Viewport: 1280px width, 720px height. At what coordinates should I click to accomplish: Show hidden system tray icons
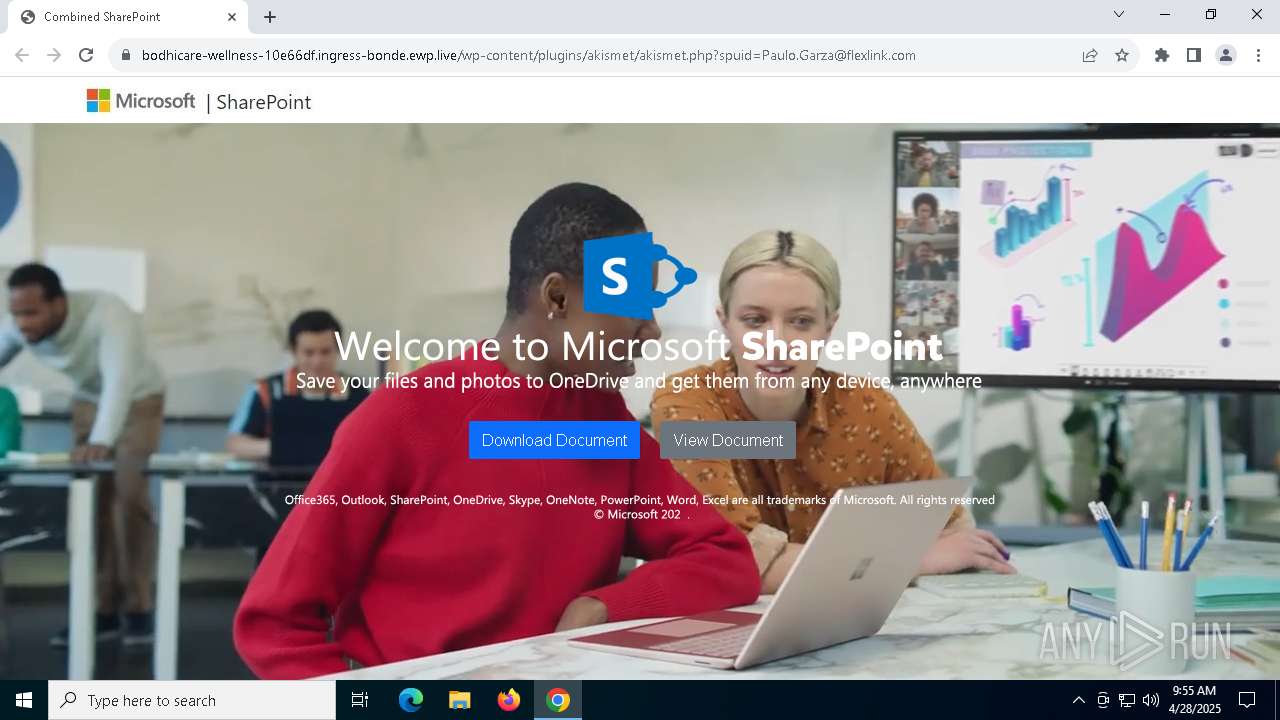1078,700
